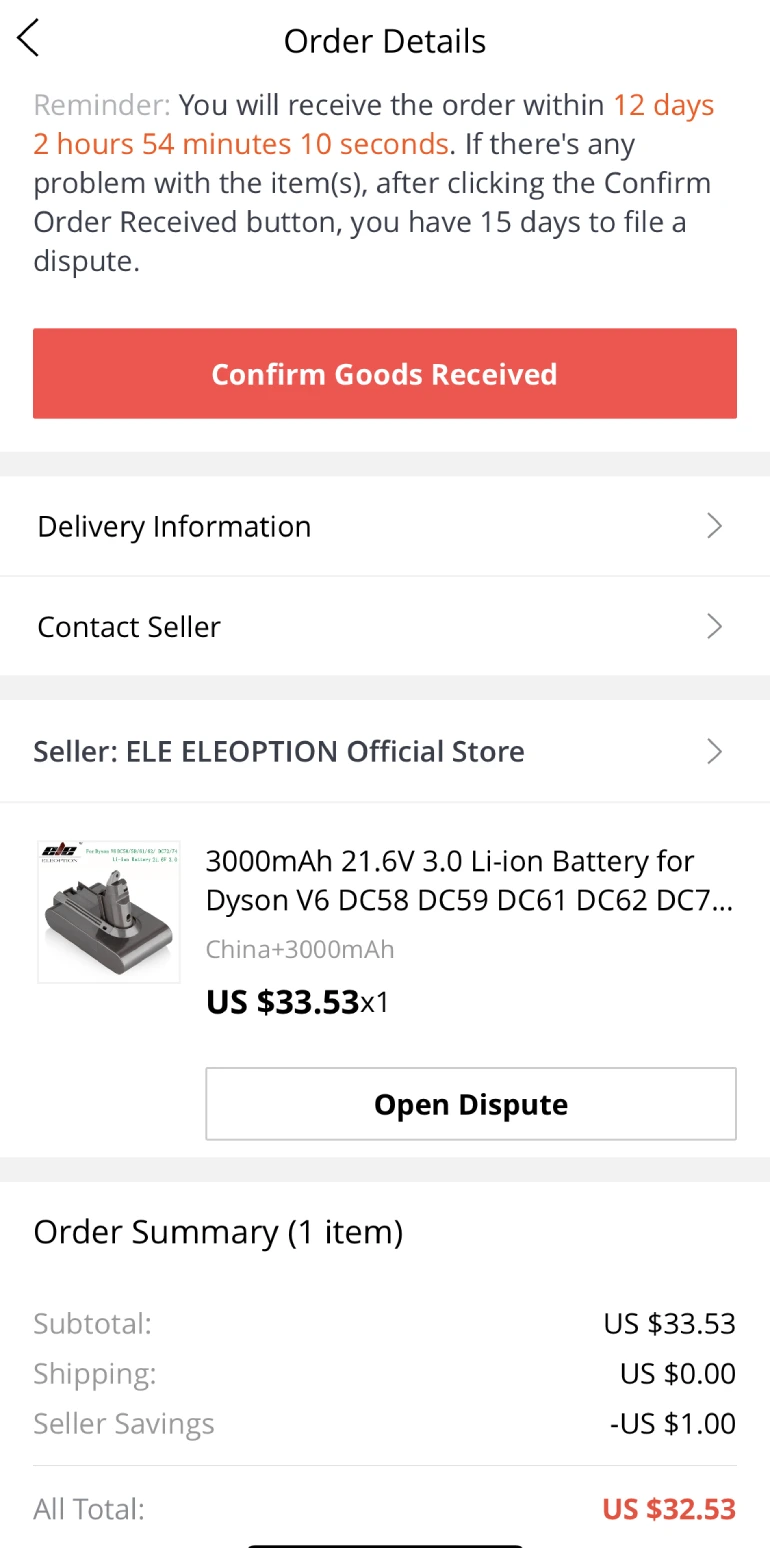
Task: Open the 3000mAh Li-ion Battery title
Action: tap(469, 880)
